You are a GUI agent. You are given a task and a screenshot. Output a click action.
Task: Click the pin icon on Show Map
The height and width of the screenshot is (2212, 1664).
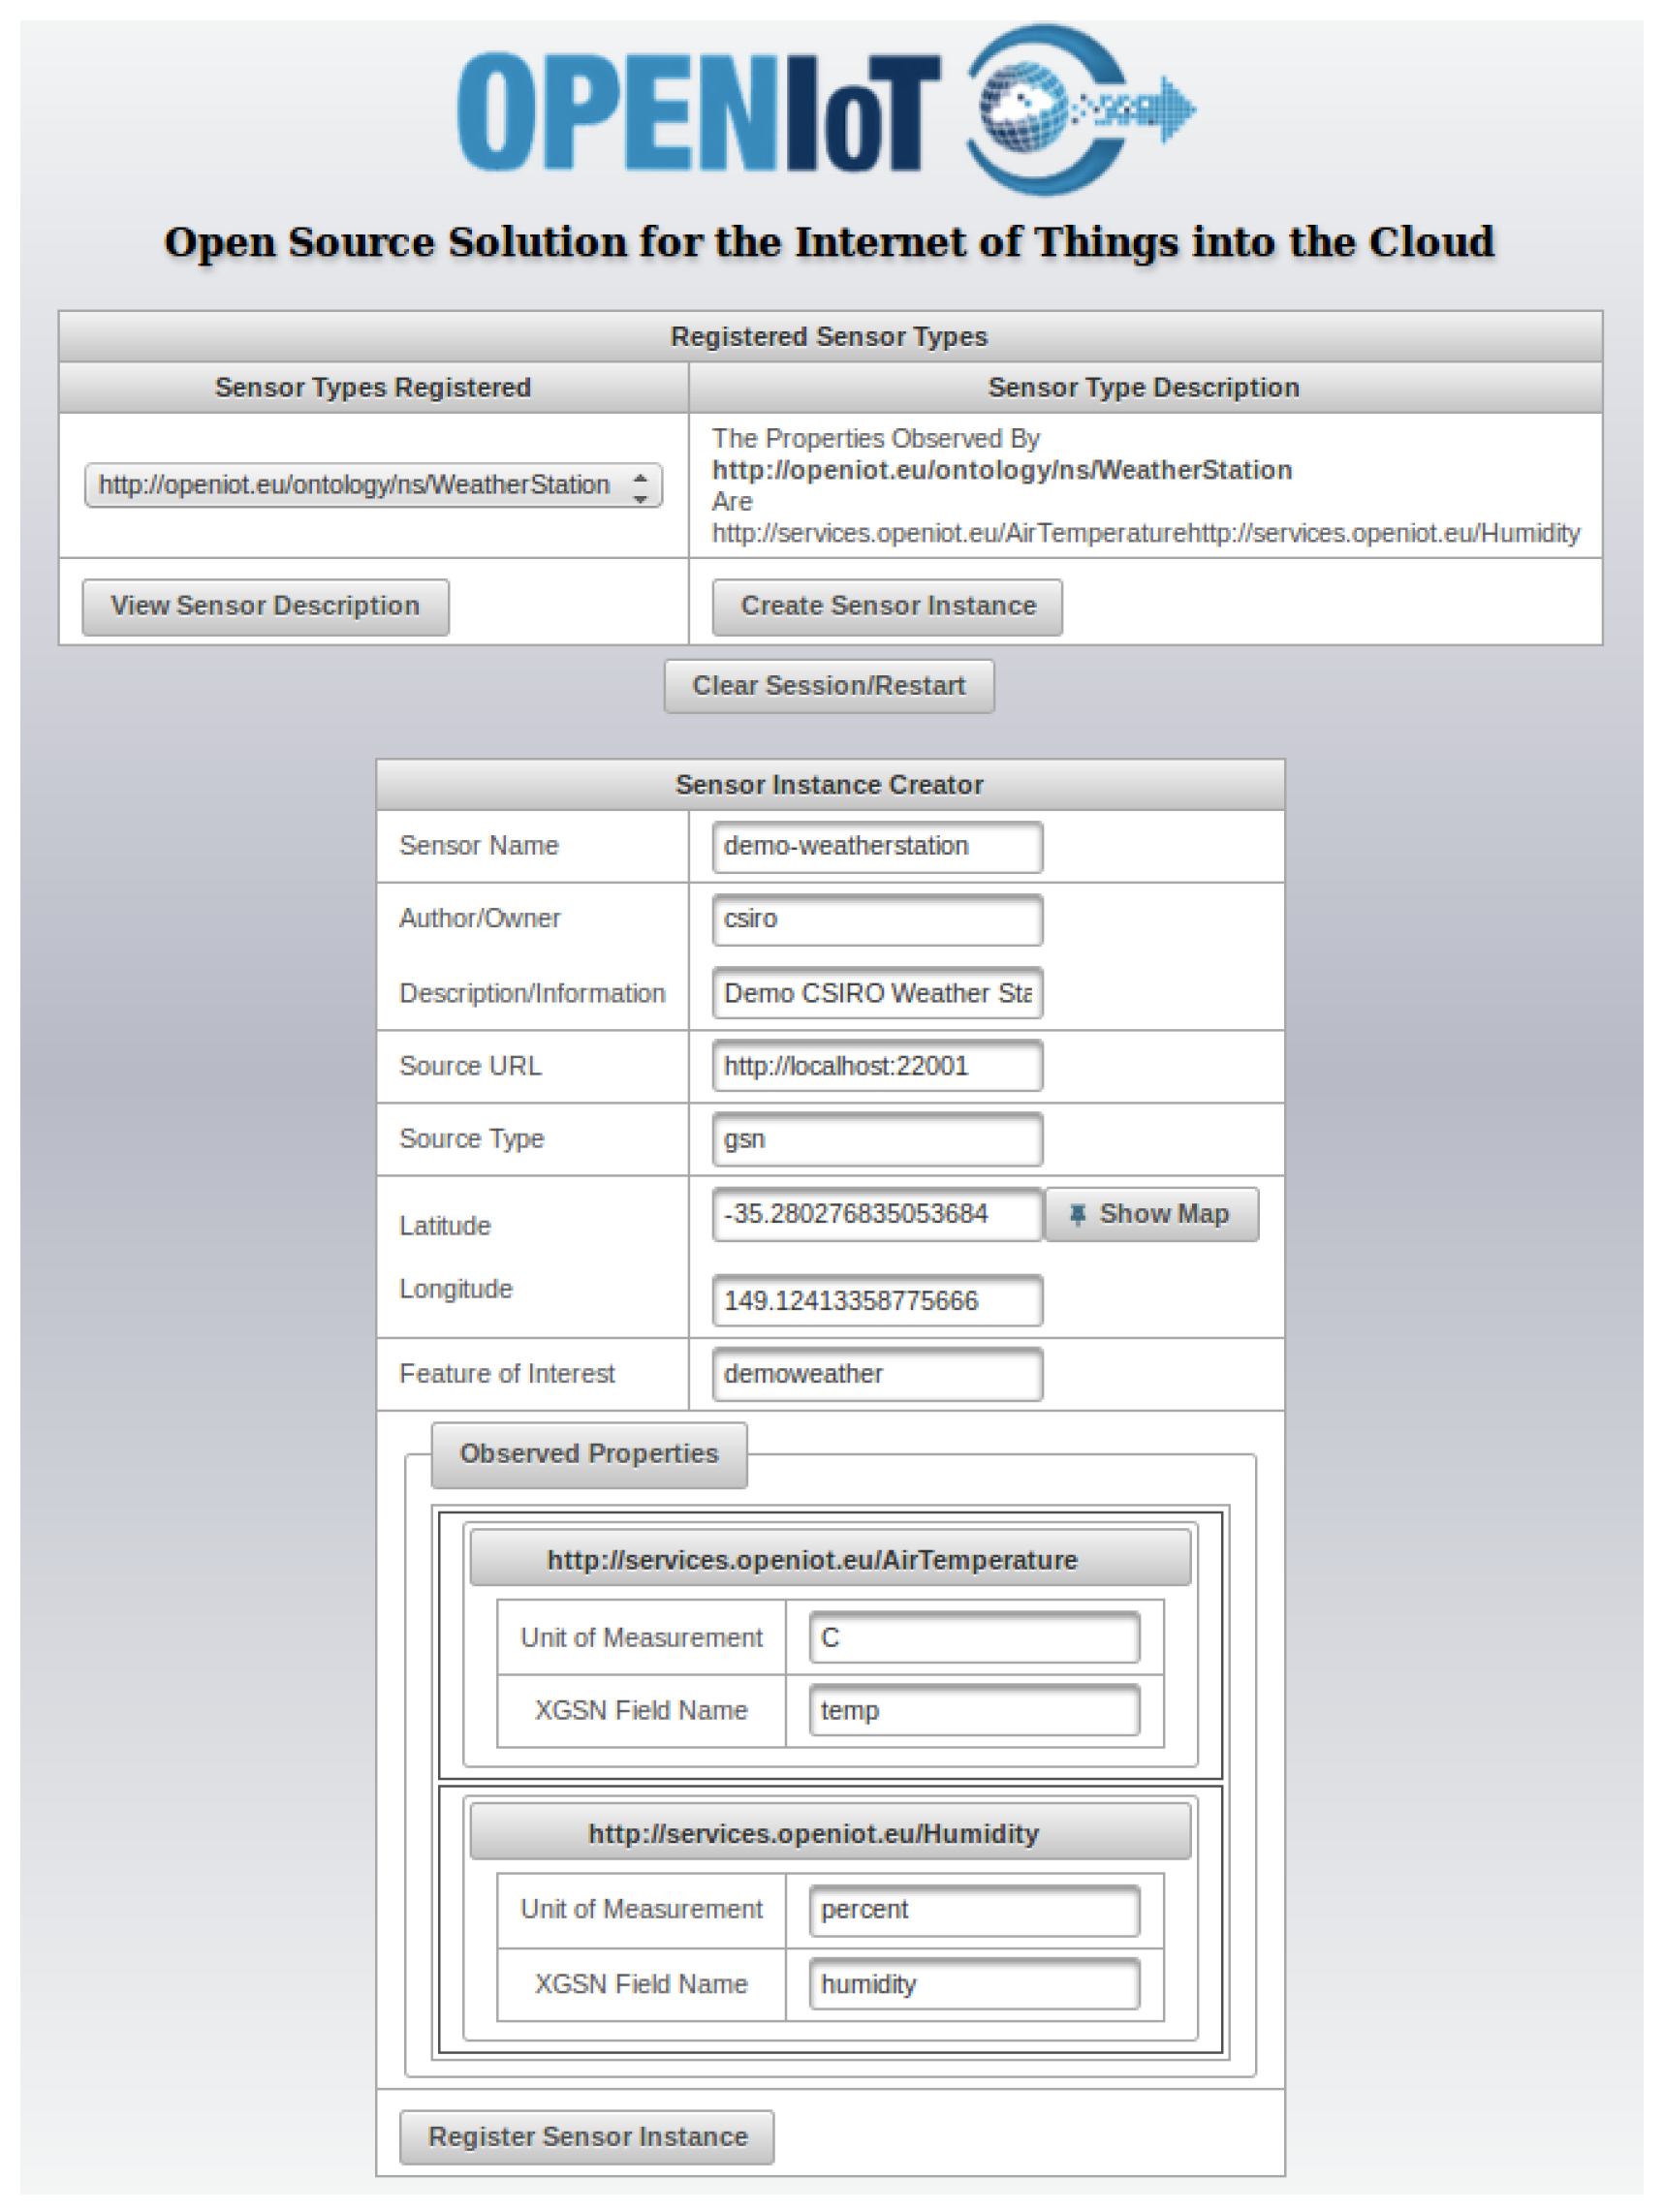tap(1077, 1214)
